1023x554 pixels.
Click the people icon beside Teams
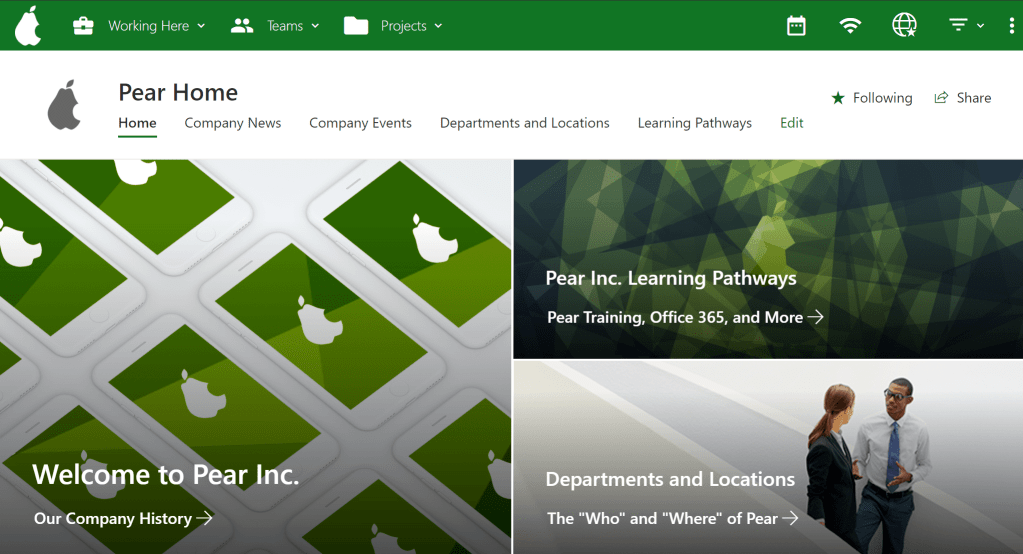tap(242, 26)
